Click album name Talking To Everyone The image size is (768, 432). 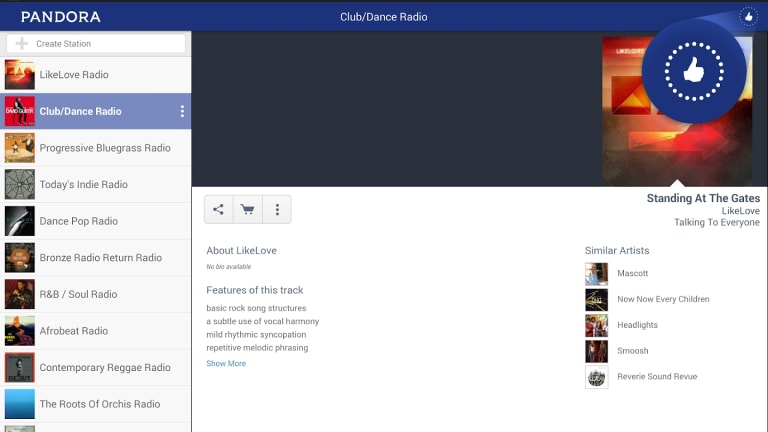coord(717,222)
